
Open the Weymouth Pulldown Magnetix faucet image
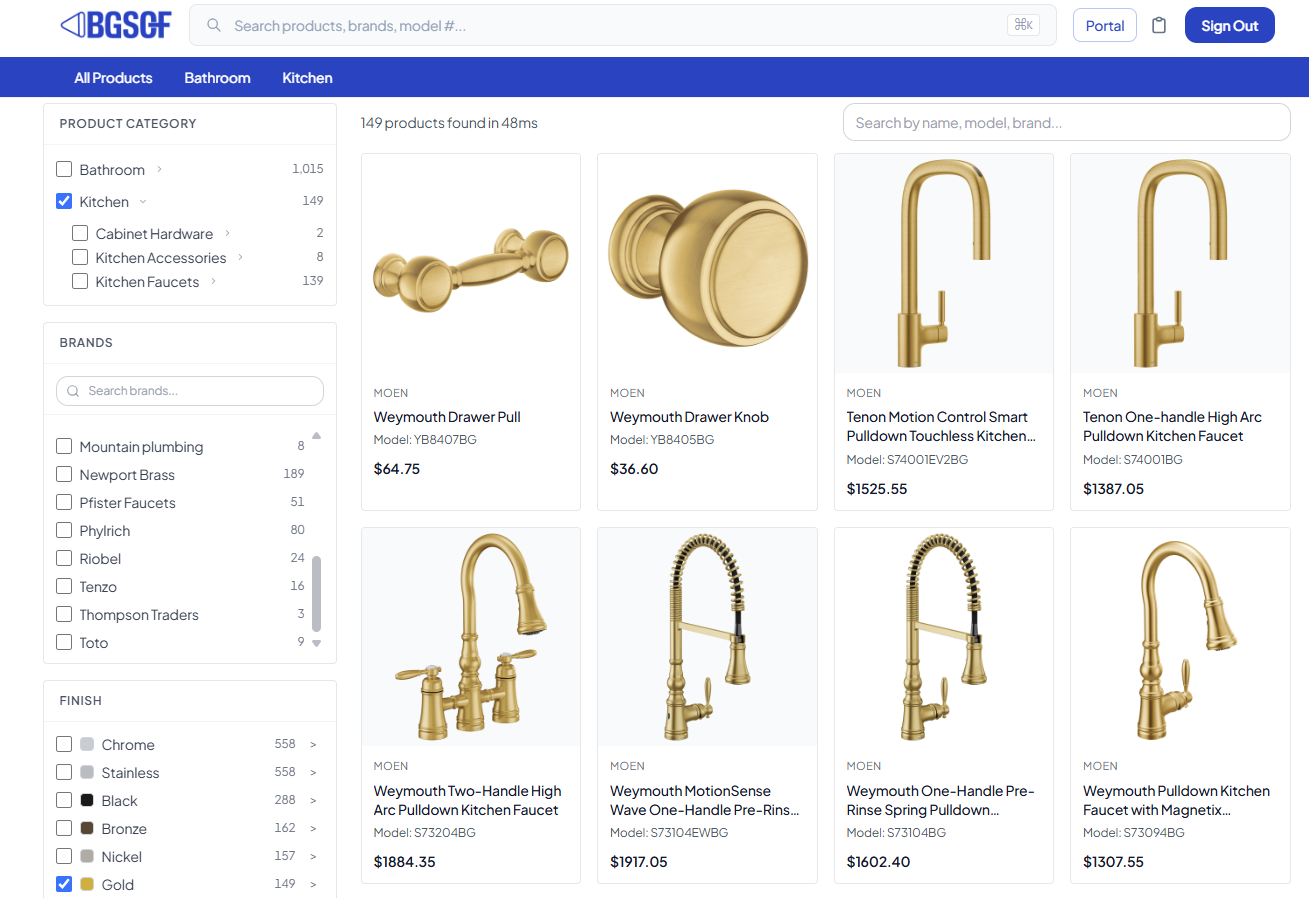coord(1180,637)
